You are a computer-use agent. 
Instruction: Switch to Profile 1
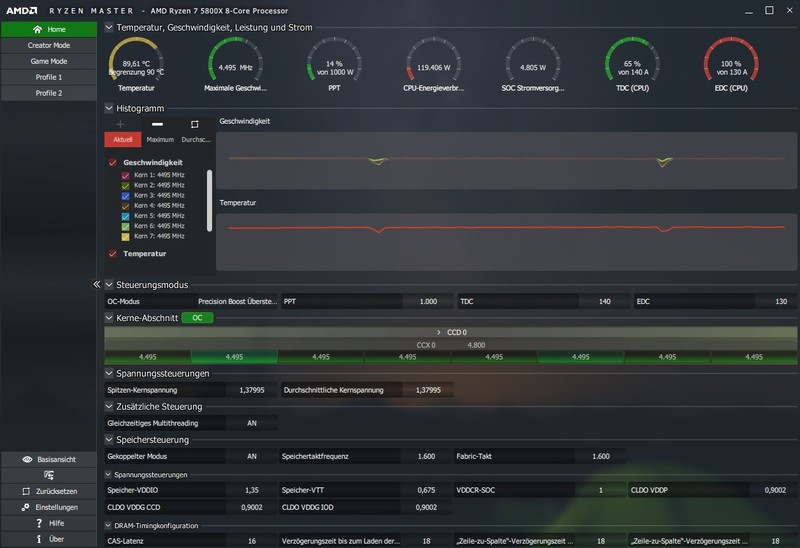click(49, 77)
